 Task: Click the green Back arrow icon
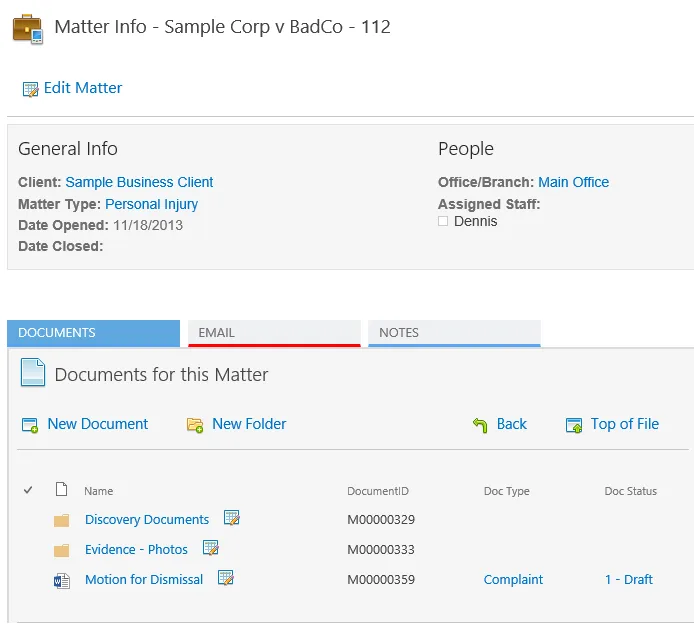coord(480,425)
